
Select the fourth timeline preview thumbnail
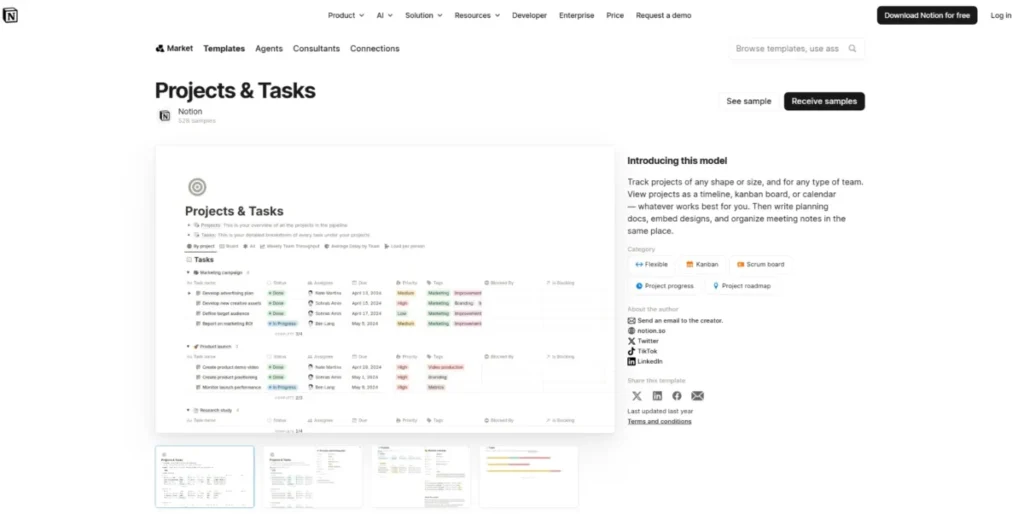click(x=528, y=477)
